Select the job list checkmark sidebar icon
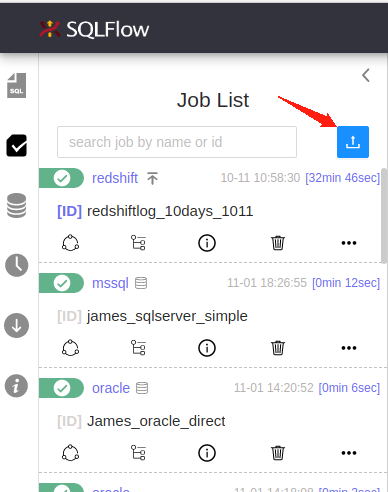The image size is (388, 492). [17, 145]
